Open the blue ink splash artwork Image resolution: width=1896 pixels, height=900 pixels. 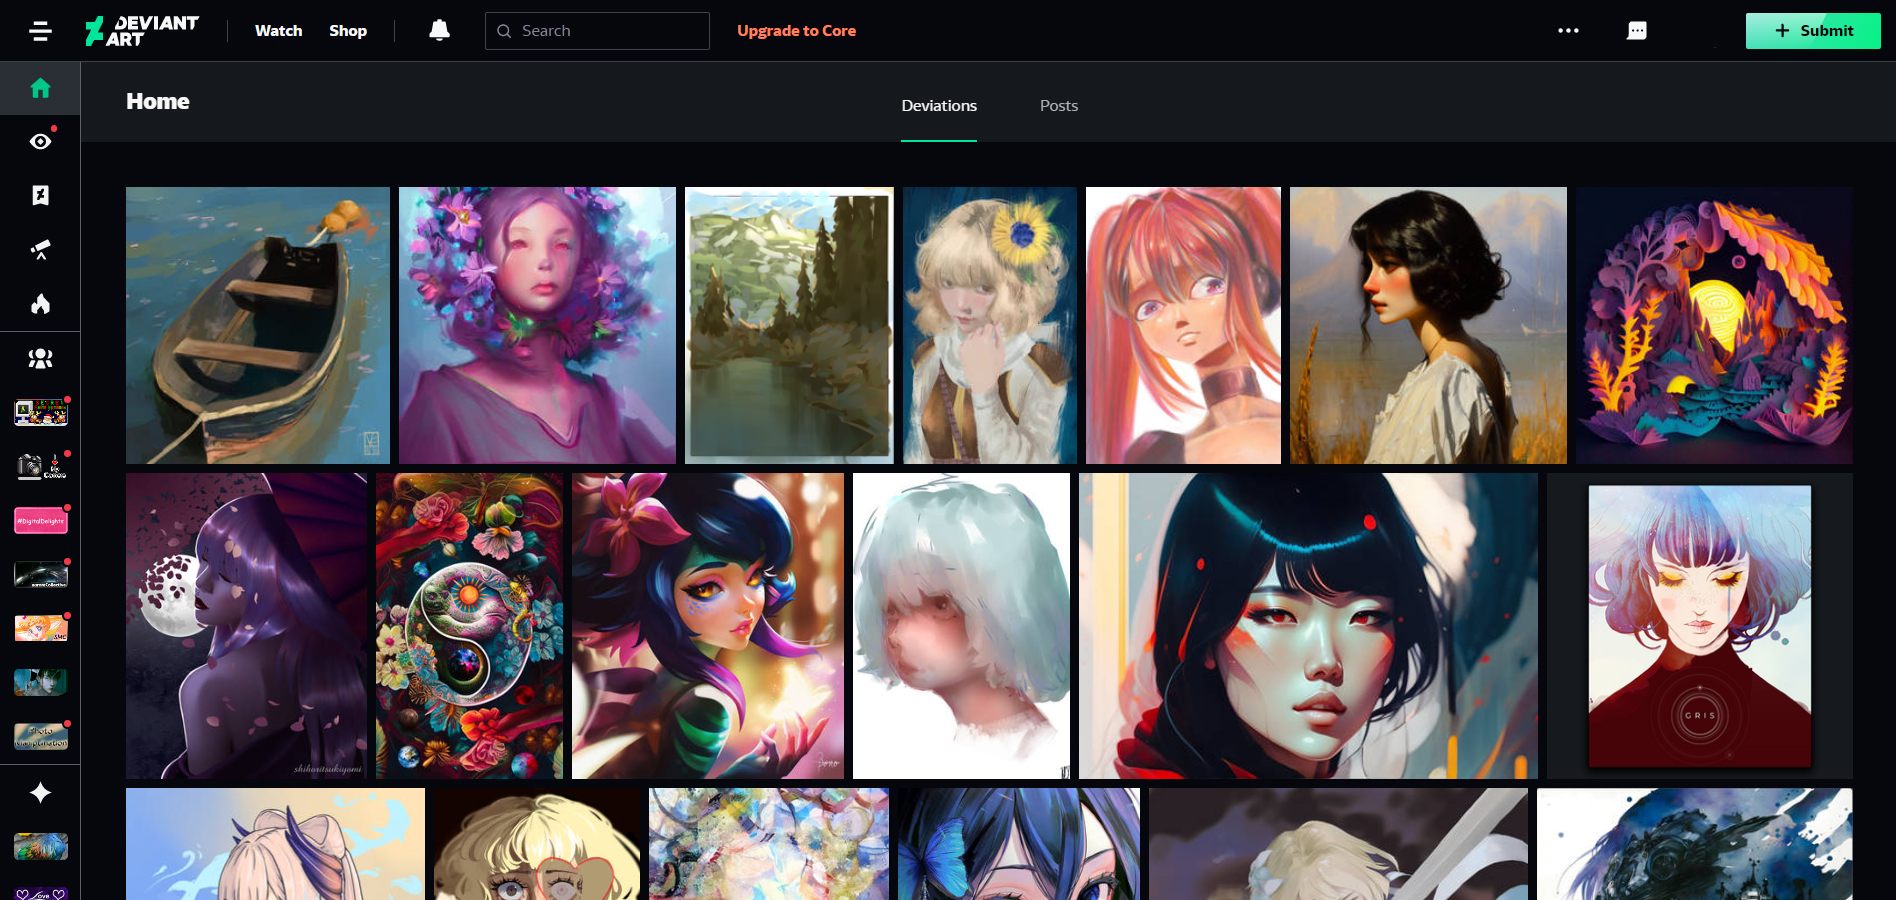(1695, 844)
